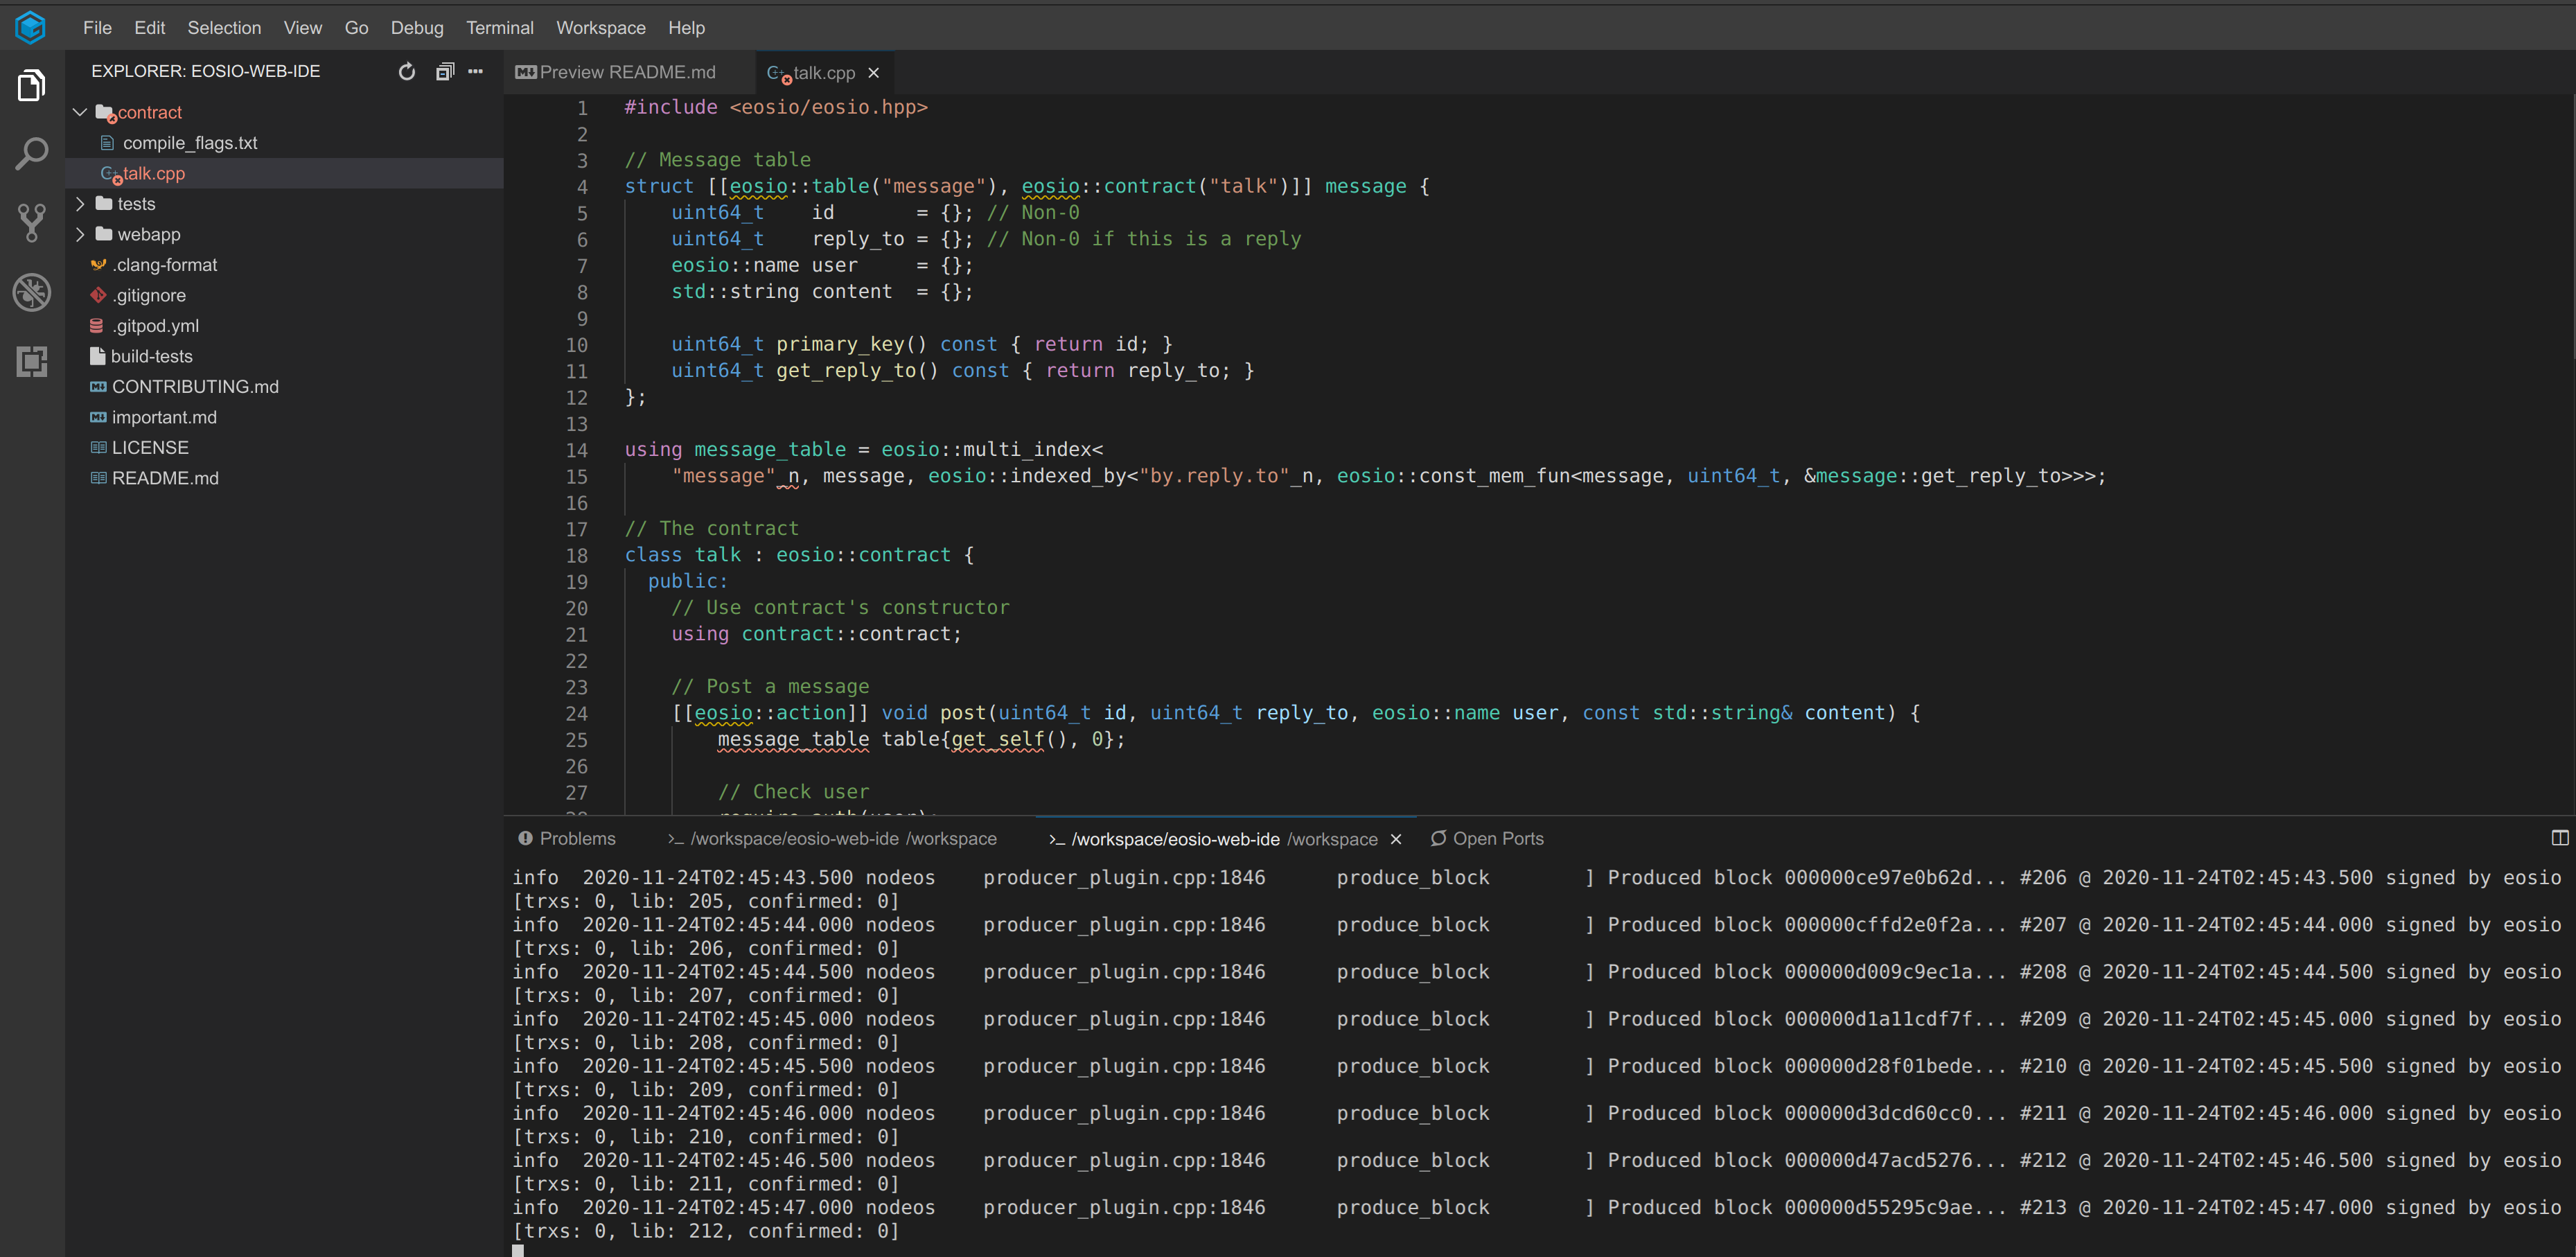
Task: Click EXPLORER: EOSIO-WEB-IDE panel title
Action: (206, 71)
